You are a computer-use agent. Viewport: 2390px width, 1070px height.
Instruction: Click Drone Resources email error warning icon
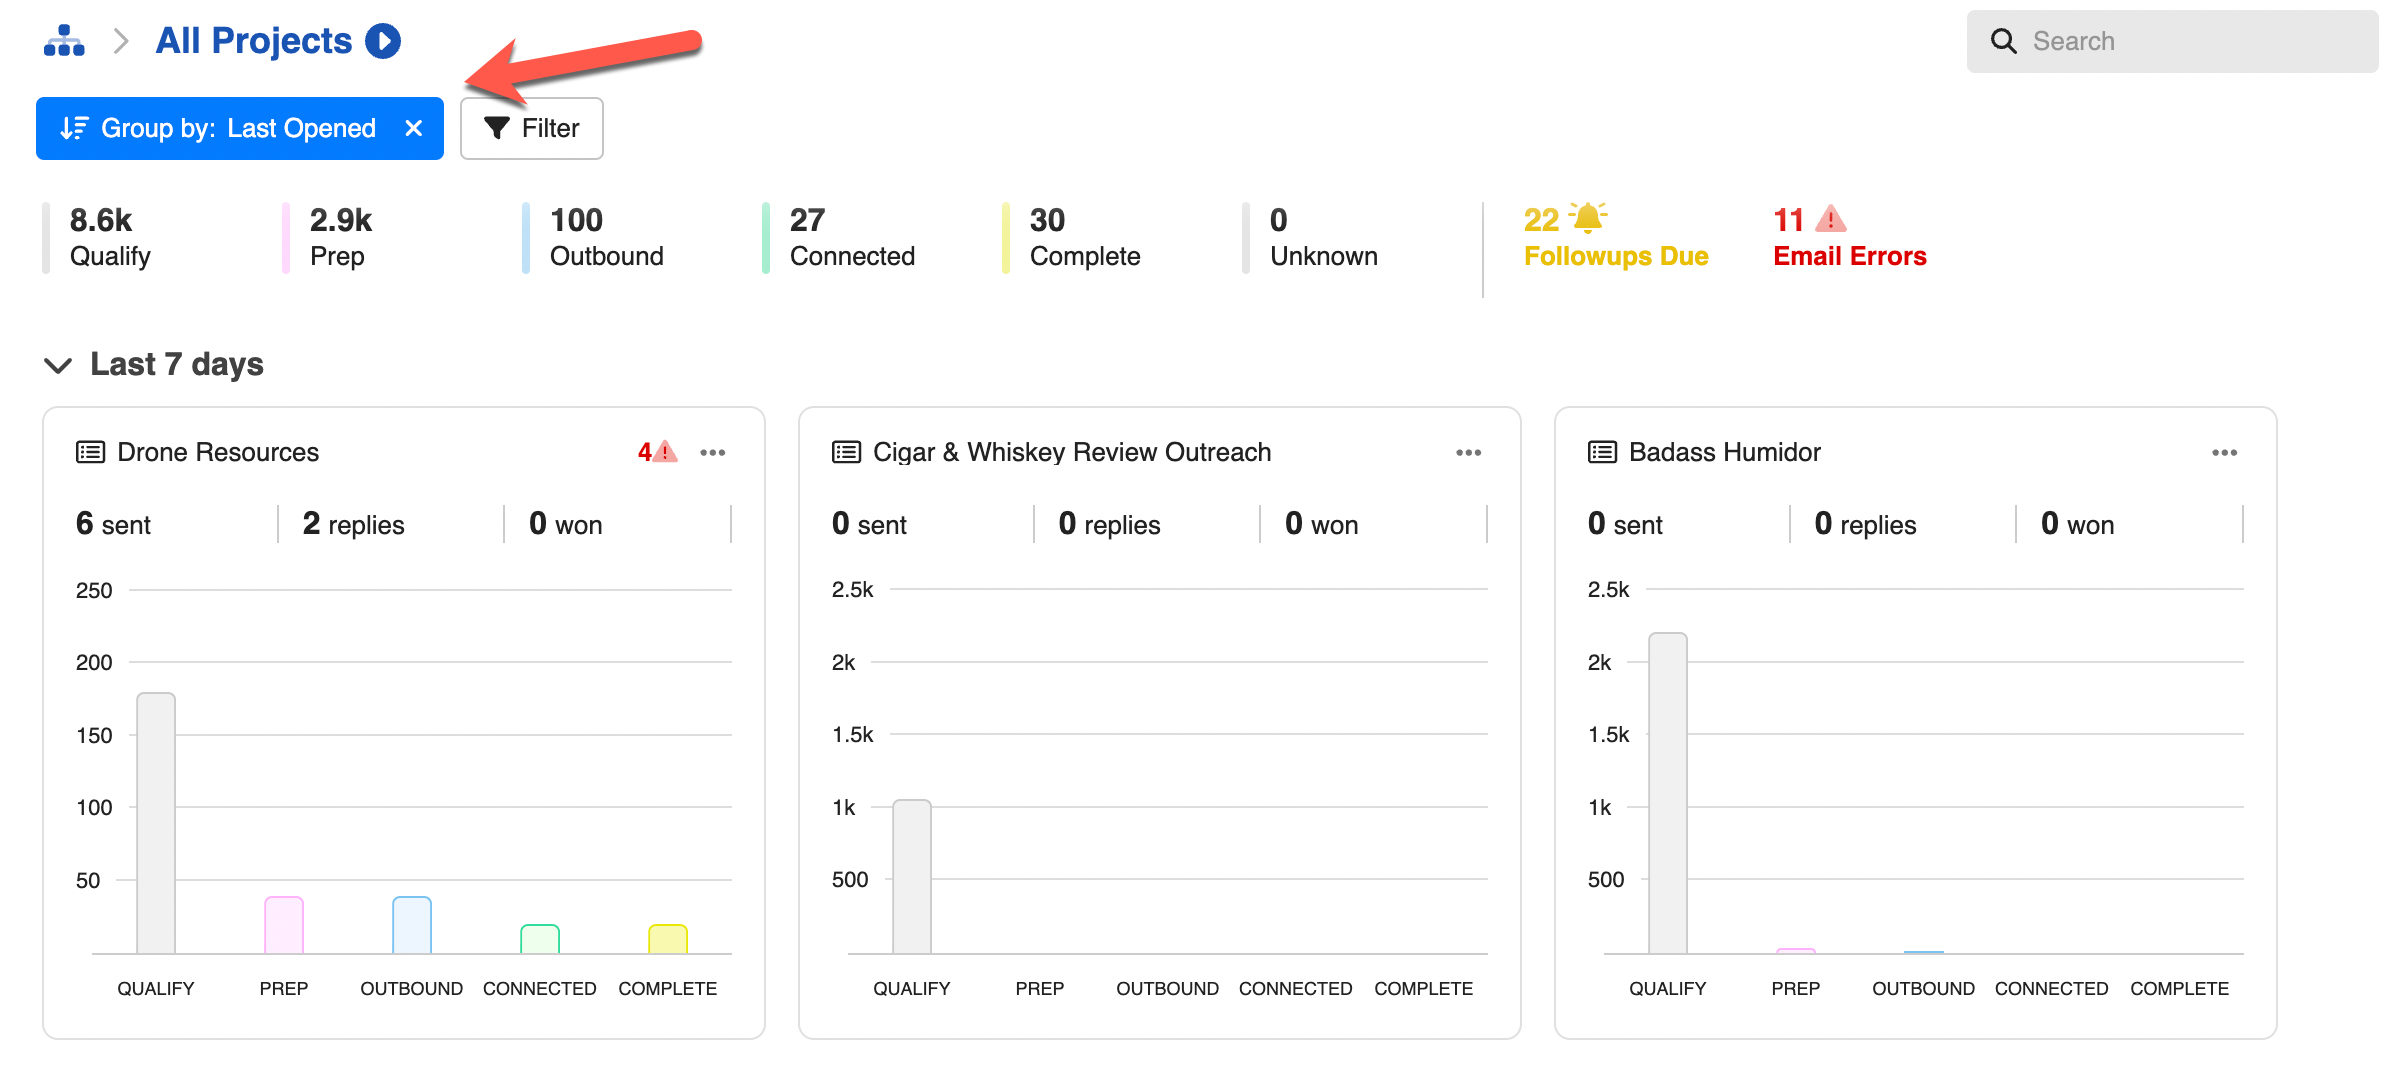coord(664,452)
